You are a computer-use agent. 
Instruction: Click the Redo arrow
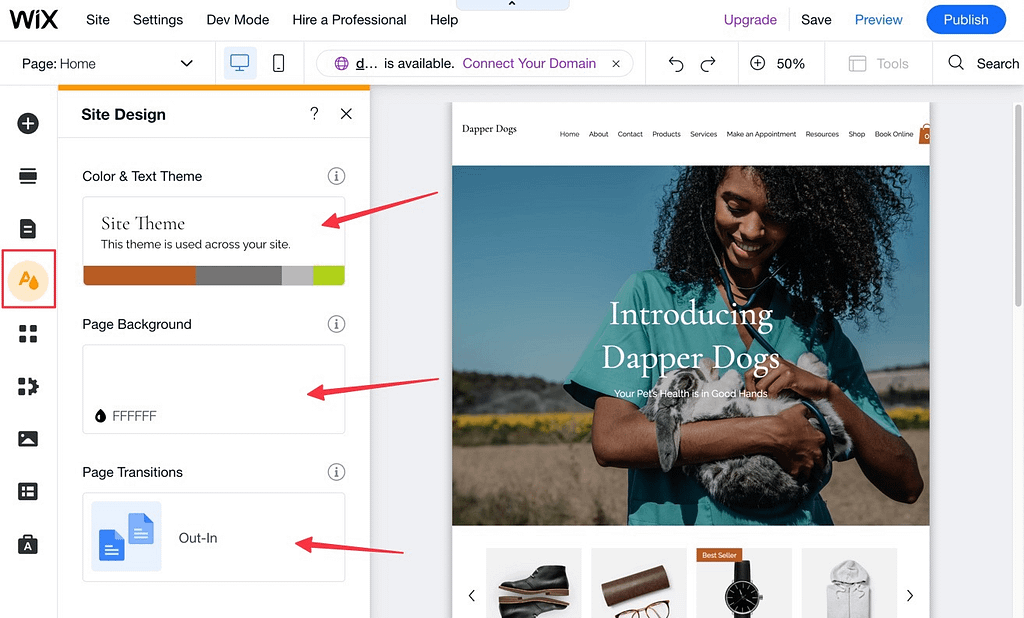(x=708, y=64)
